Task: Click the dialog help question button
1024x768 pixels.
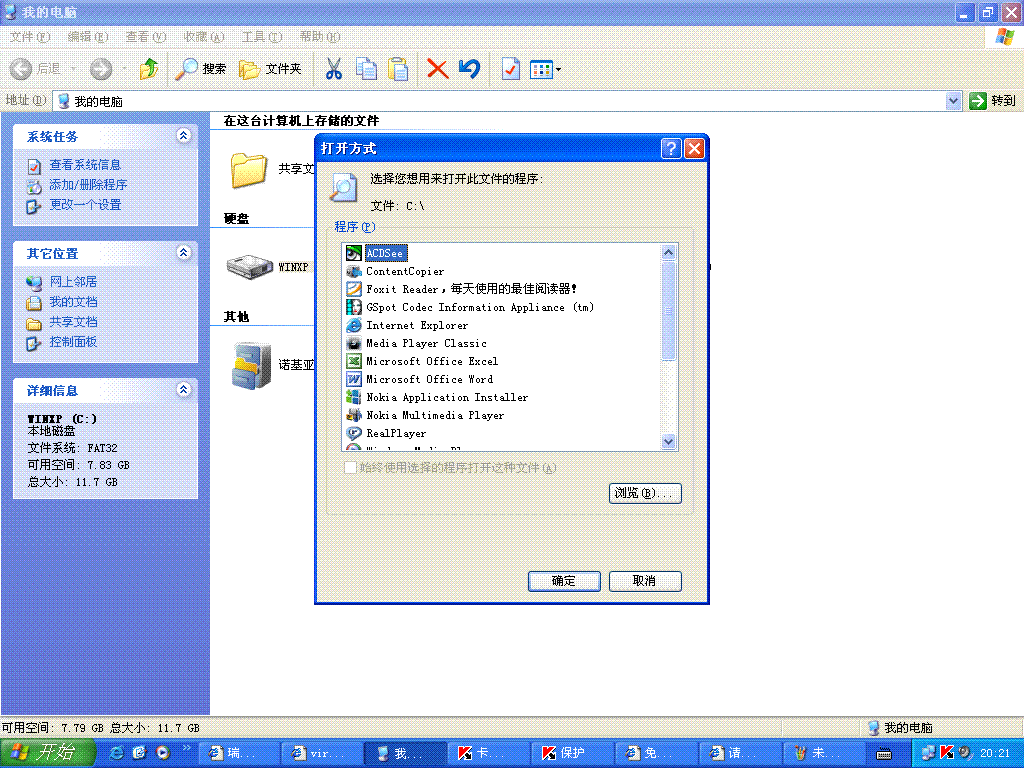Action: coord(671,148)
